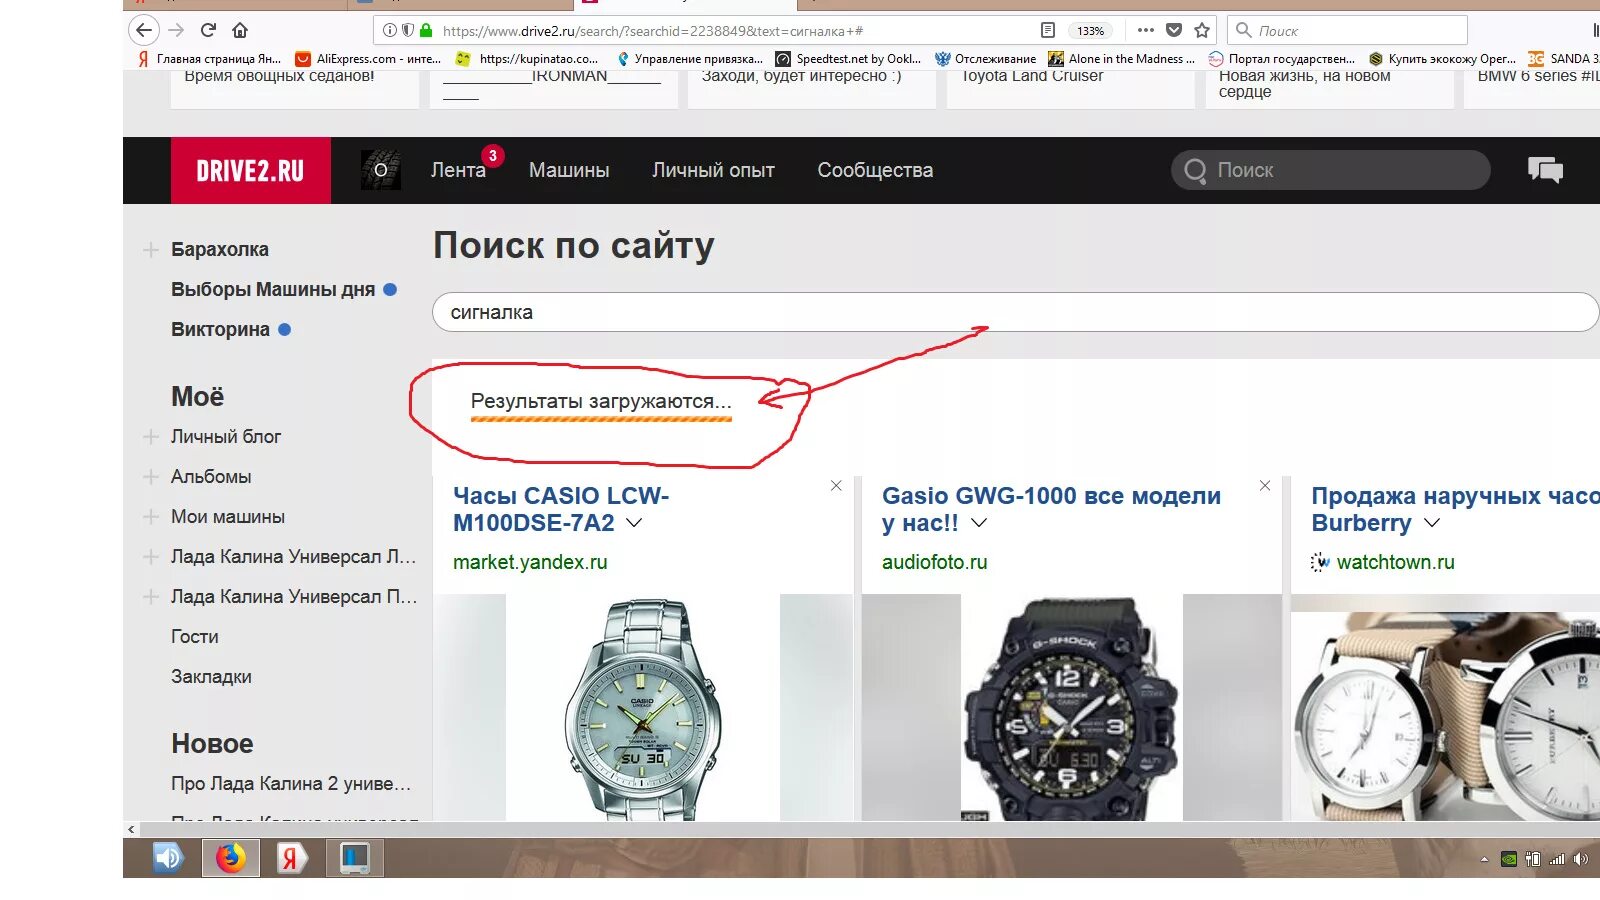Open the Лента menu item
1600x900 pixels.
[x=458, y=170]
